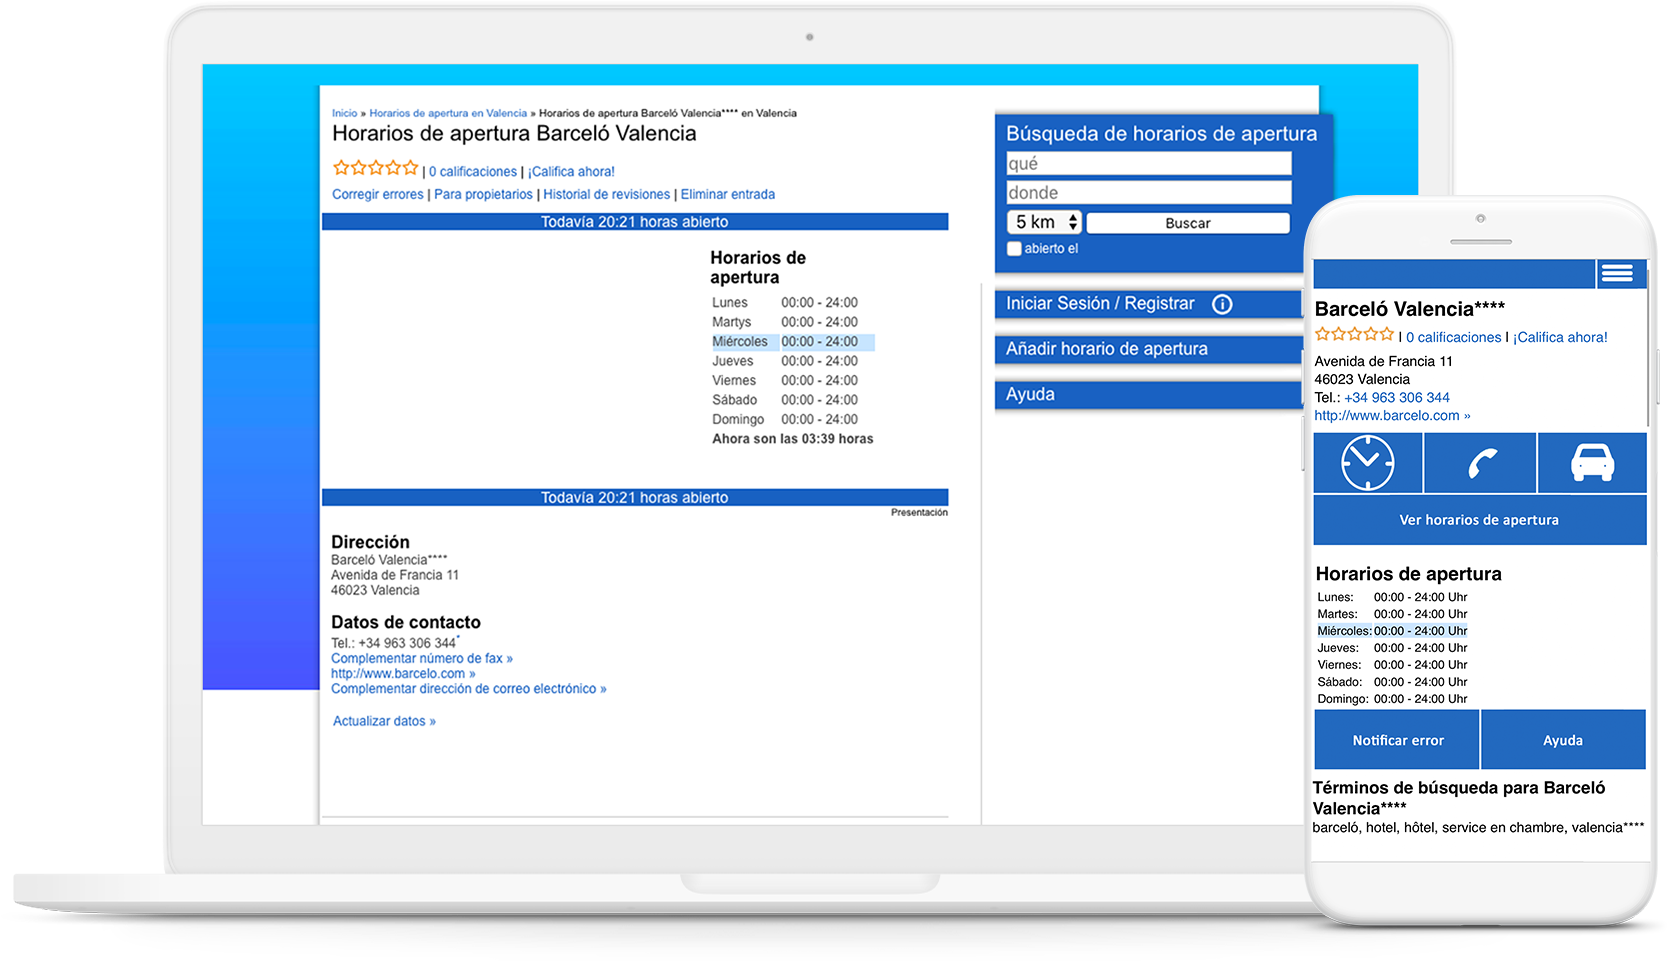Tap '¡Califica ahora!' on the phone

pyautogui.click(x=1560, y=337)
